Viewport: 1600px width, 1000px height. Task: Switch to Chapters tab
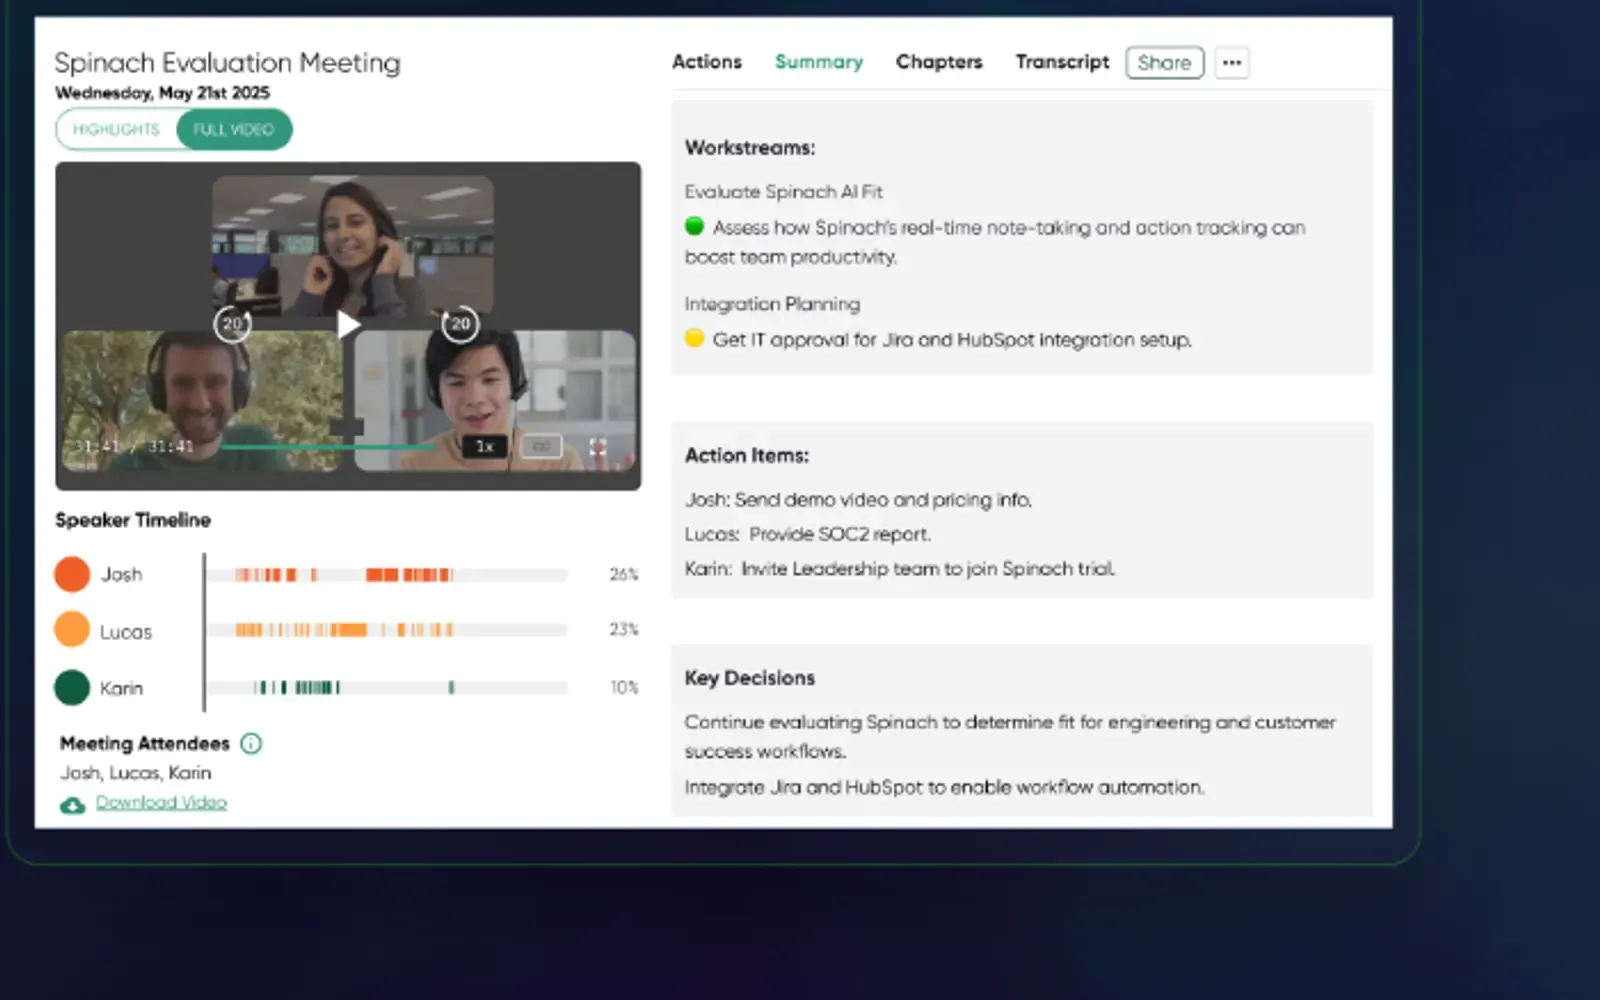pos(939,62)
